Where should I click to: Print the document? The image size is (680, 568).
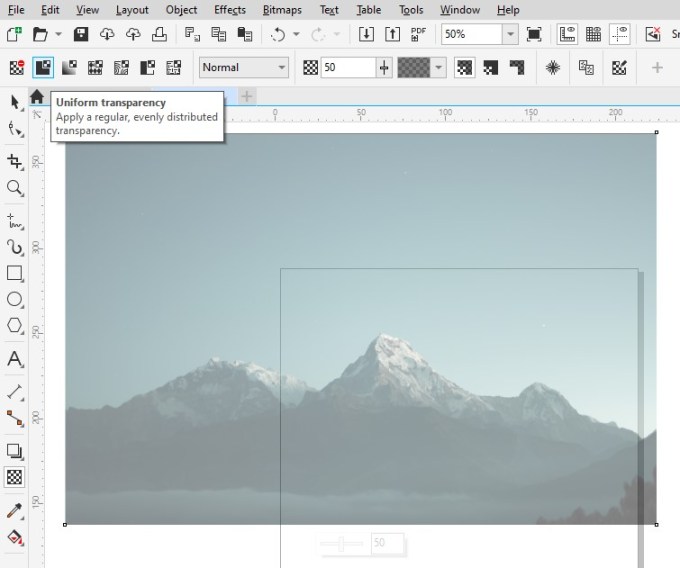(x=159, y=34)
